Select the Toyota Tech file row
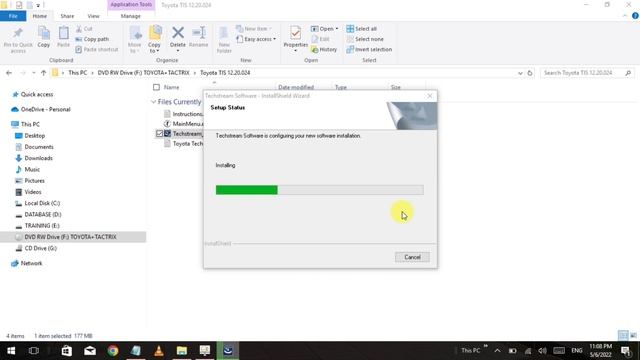The width and height of the screenshot is (640, 360). tap(183, 144)
